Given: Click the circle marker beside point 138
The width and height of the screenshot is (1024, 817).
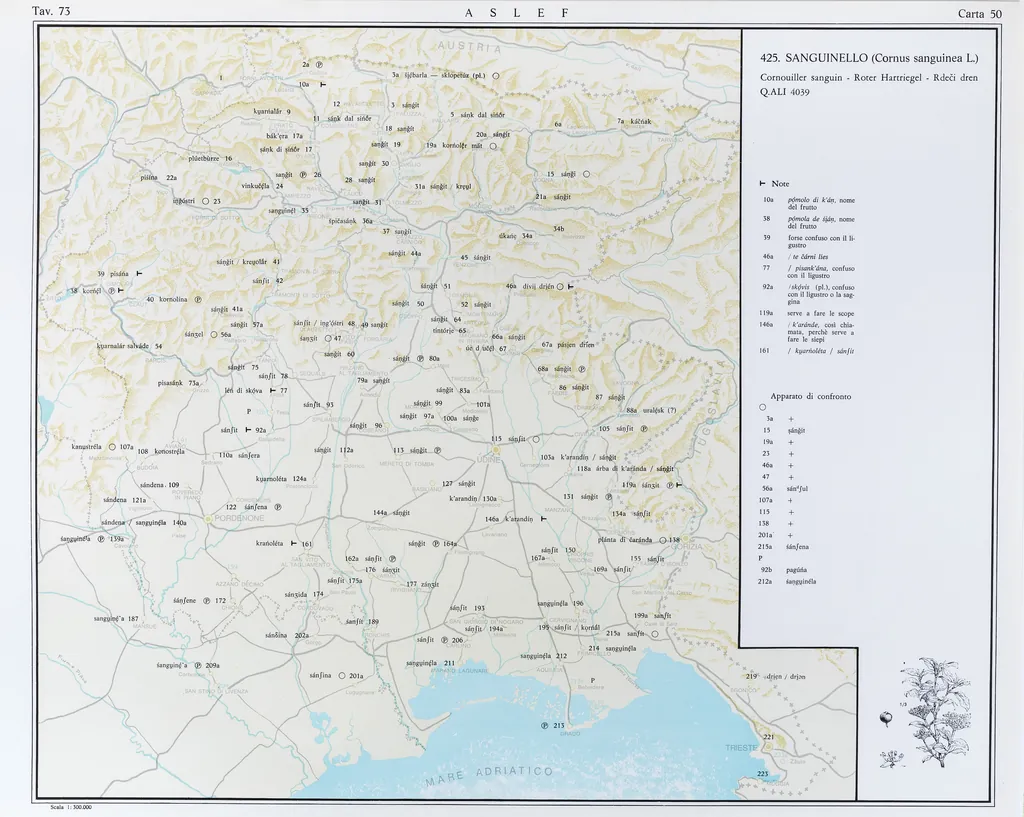Looking at the screenshot, I should click(x=662, y=540).
